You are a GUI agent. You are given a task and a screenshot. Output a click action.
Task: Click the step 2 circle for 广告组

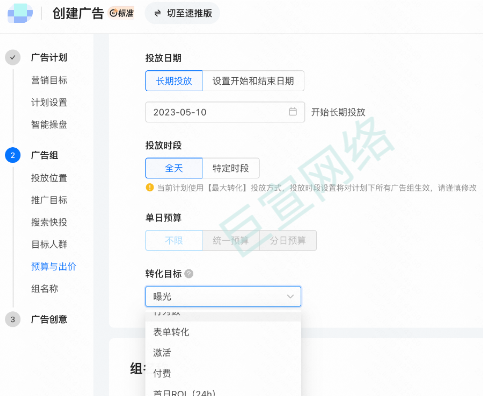pyautogui.click(x=13, y=155)
